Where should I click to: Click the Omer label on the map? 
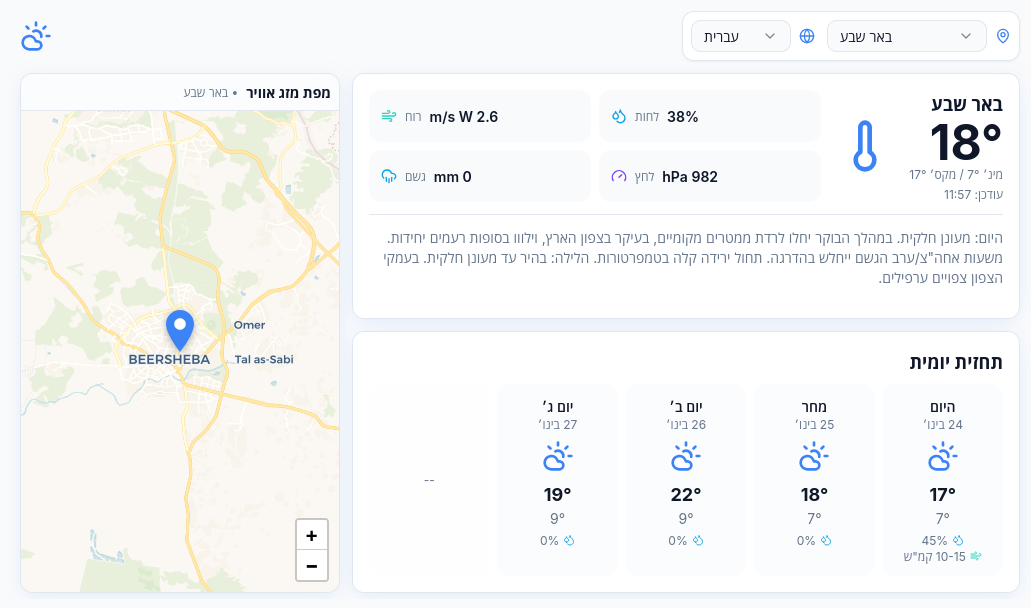[x=249, y=325]
